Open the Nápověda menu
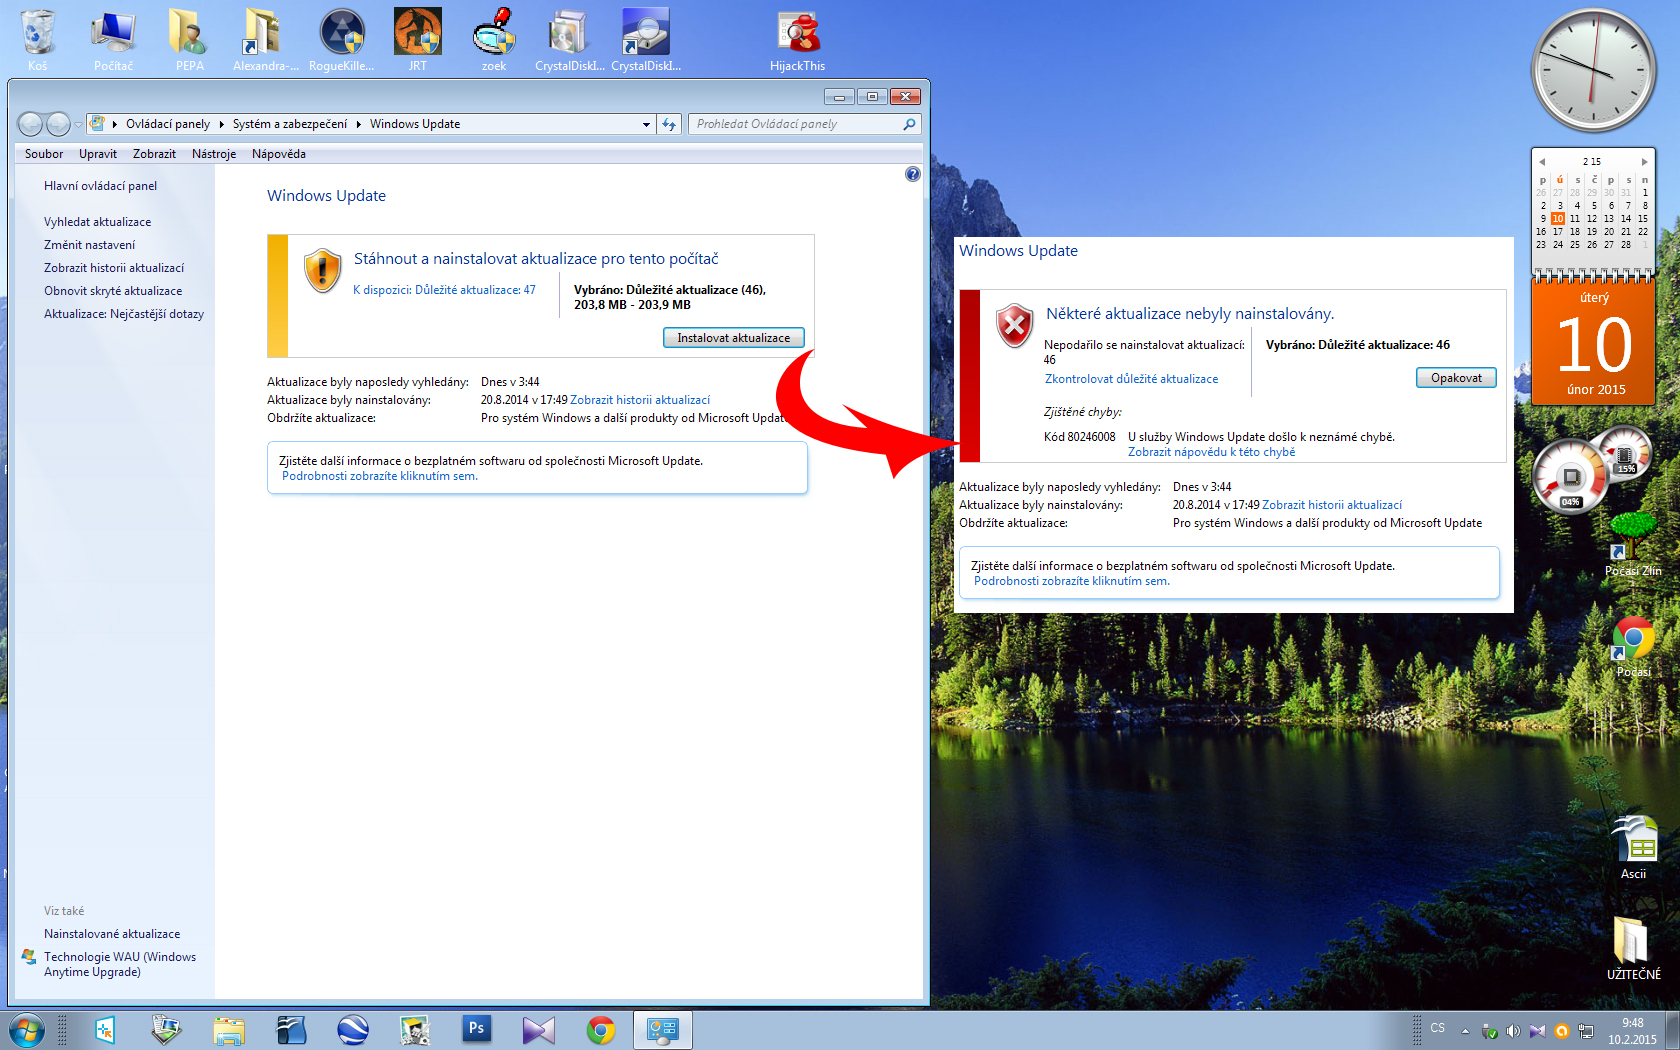The image size is (1680, 1050). click(279, 154)
